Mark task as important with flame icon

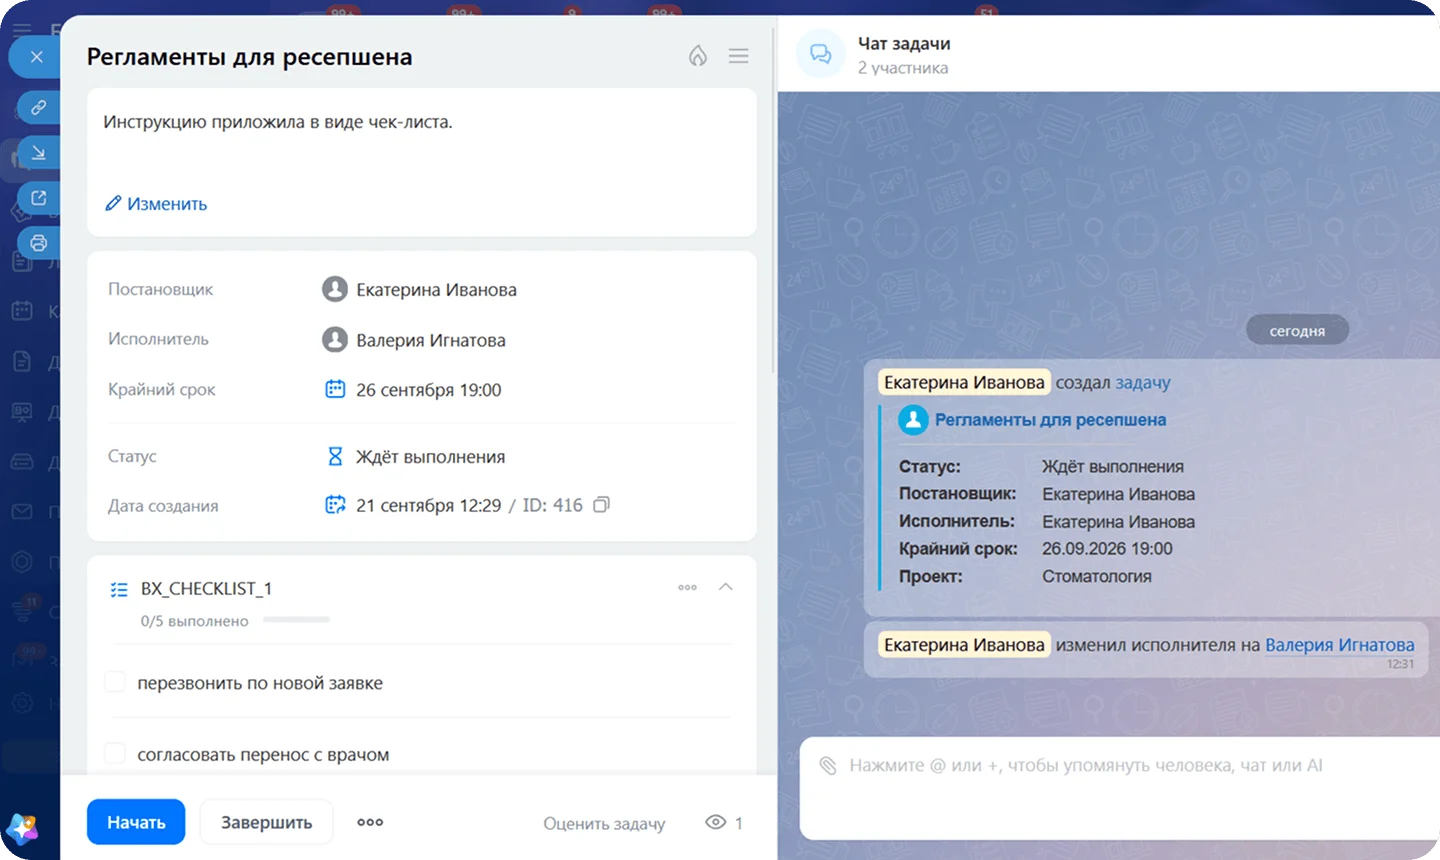point(698,56)
